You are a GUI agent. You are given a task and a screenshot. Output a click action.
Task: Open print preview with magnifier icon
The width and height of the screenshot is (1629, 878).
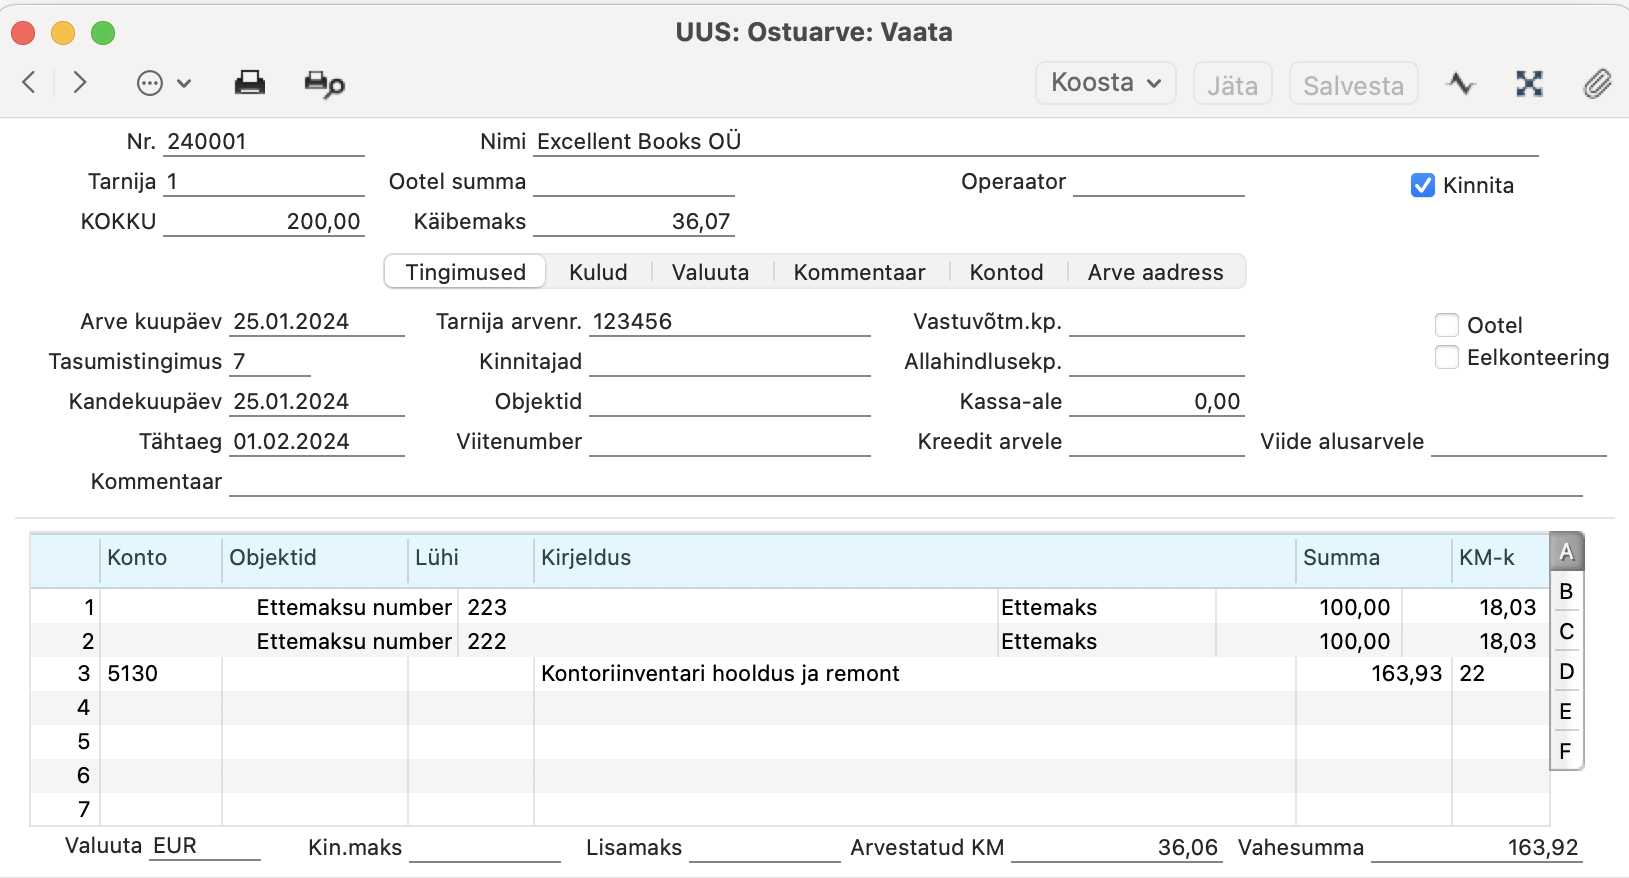(324, 84)
